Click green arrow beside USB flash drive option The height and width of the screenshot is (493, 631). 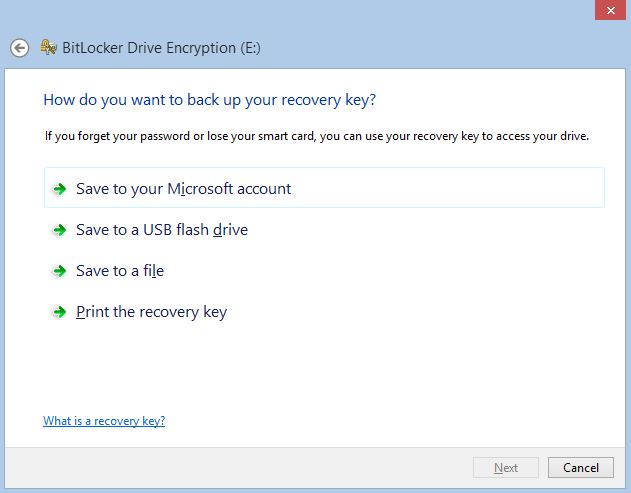coord(60,230)
